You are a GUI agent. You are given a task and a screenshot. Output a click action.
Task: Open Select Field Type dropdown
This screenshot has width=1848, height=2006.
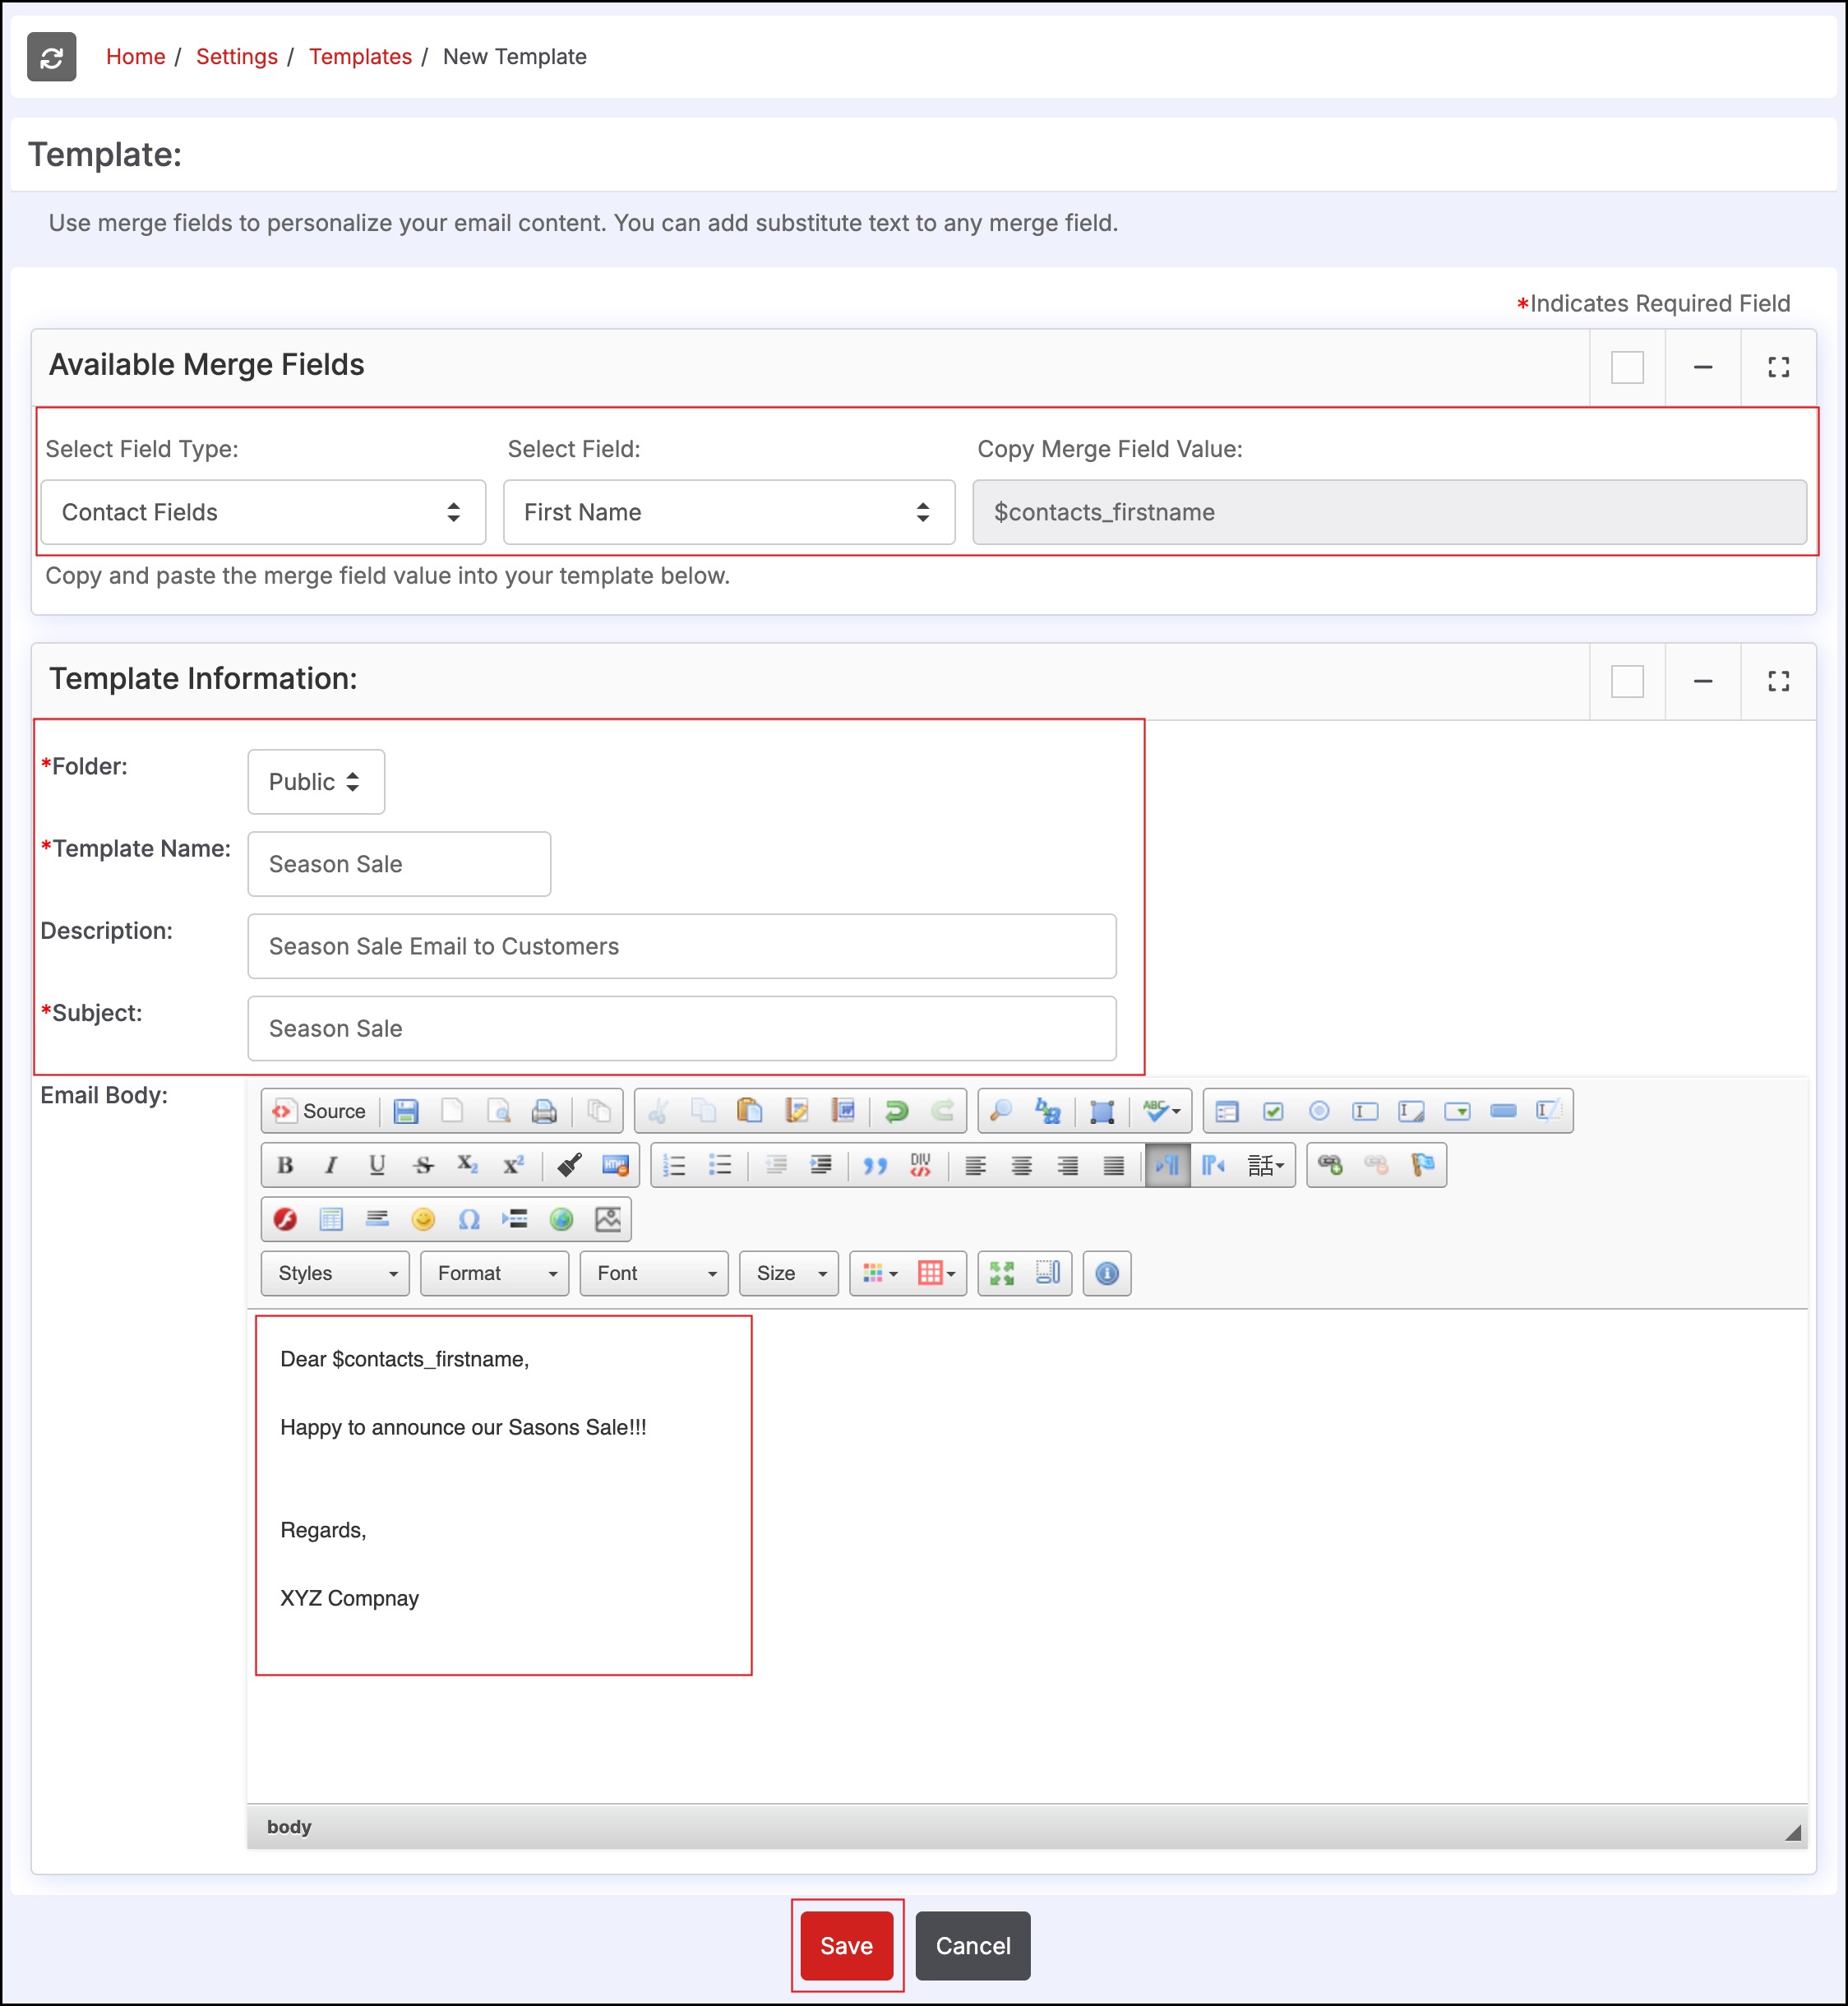263,512
